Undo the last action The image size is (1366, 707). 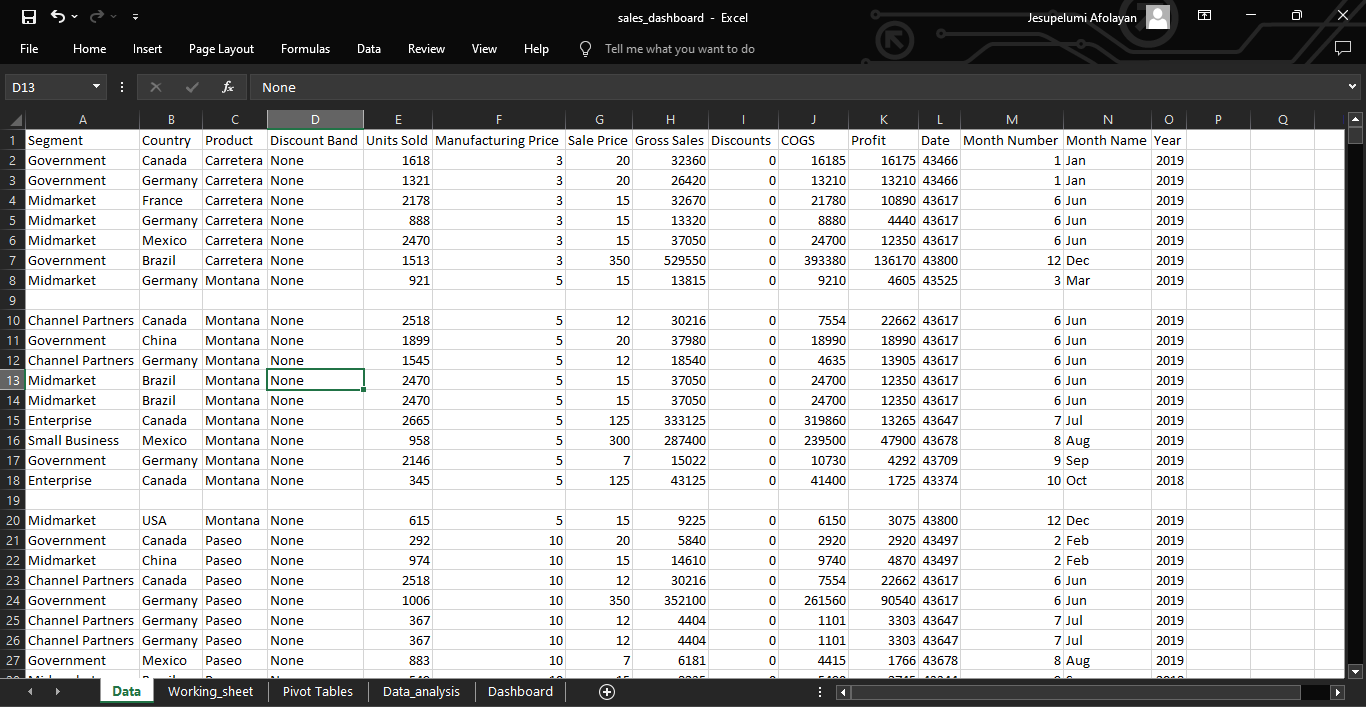(58, 17)
